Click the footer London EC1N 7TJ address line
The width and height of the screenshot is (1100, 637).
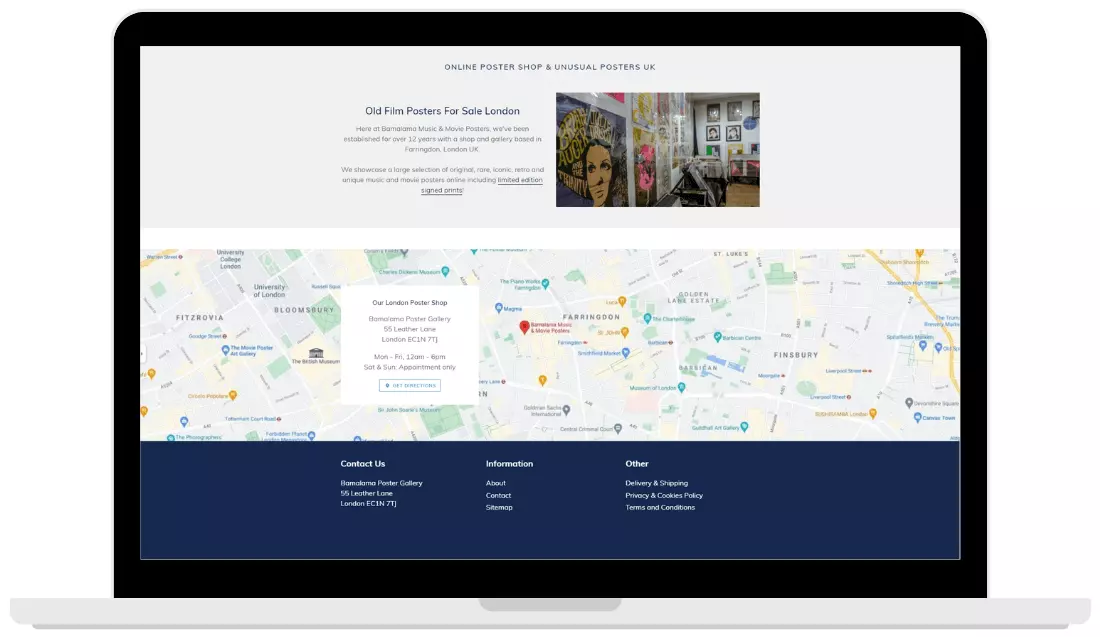(x=368, y=504)
